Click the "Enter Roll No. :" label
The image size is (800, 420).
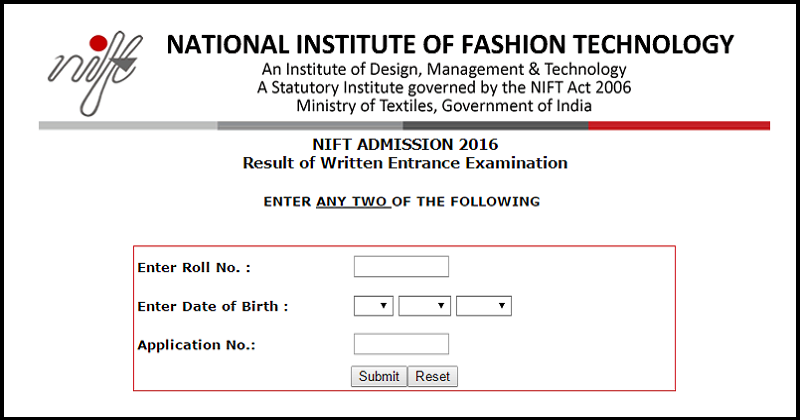(x=194, y=267)
